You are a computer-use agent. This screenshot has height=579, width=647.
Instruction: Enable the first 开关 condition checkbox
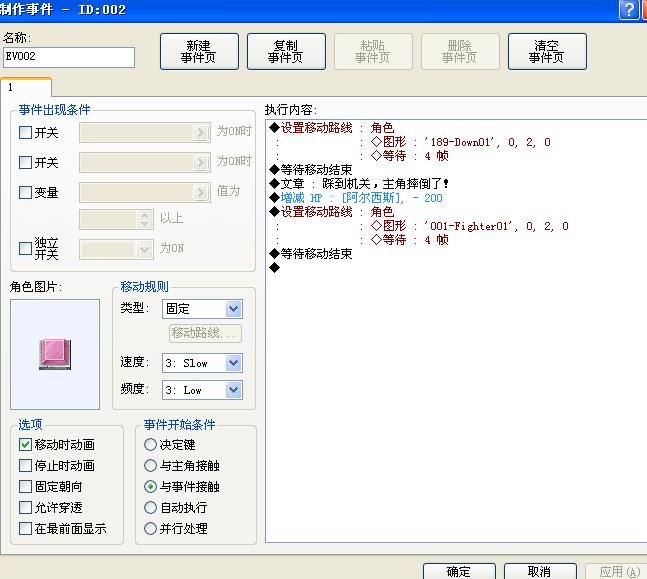[x=25, y=132]
